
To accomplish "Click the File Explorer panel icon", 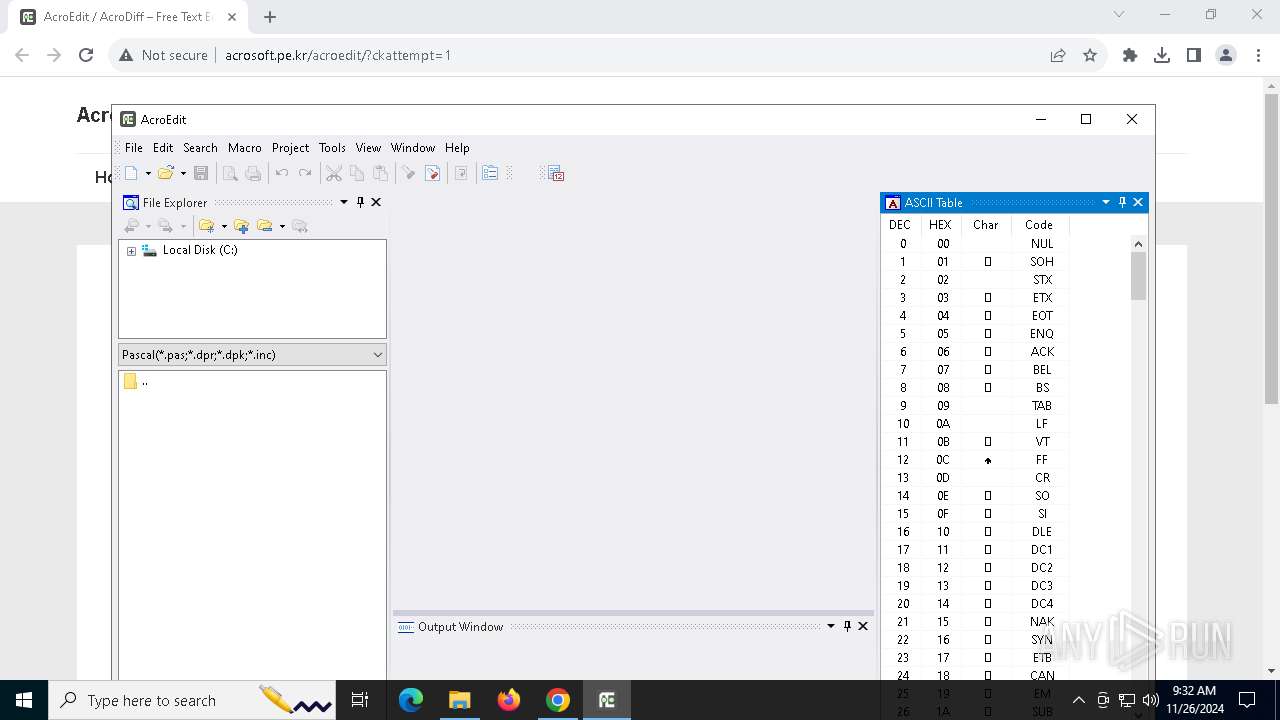I will coord(131,202).
